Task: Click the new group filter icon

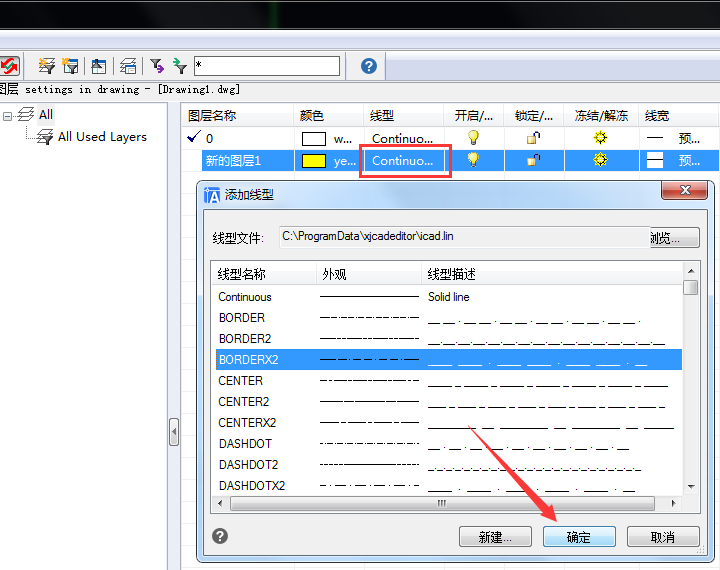Action: point(70,66)
